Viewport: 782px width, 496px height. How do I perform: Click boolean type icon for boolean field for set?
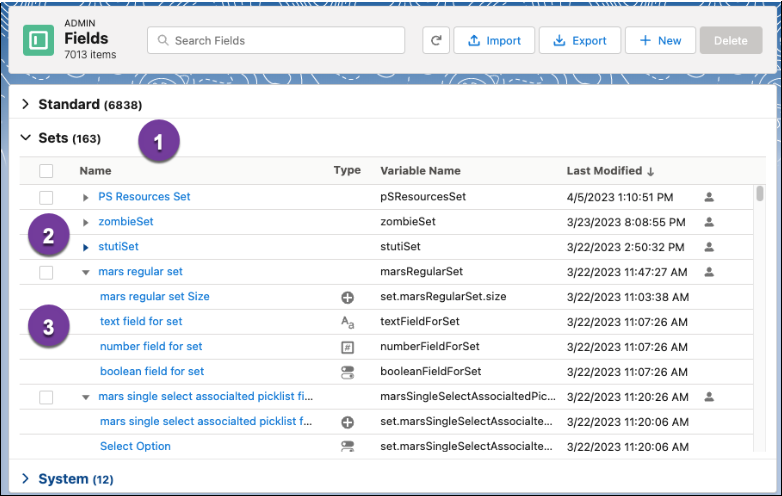(348, 372)
